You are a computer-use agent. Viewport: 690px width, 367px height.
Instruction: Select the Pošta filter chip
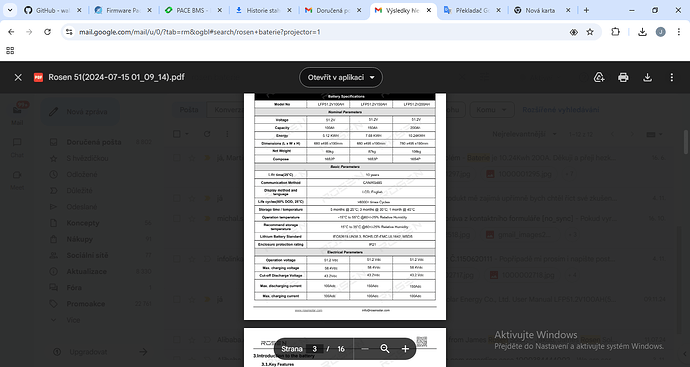pyautogui.click(x=189, y=110)
